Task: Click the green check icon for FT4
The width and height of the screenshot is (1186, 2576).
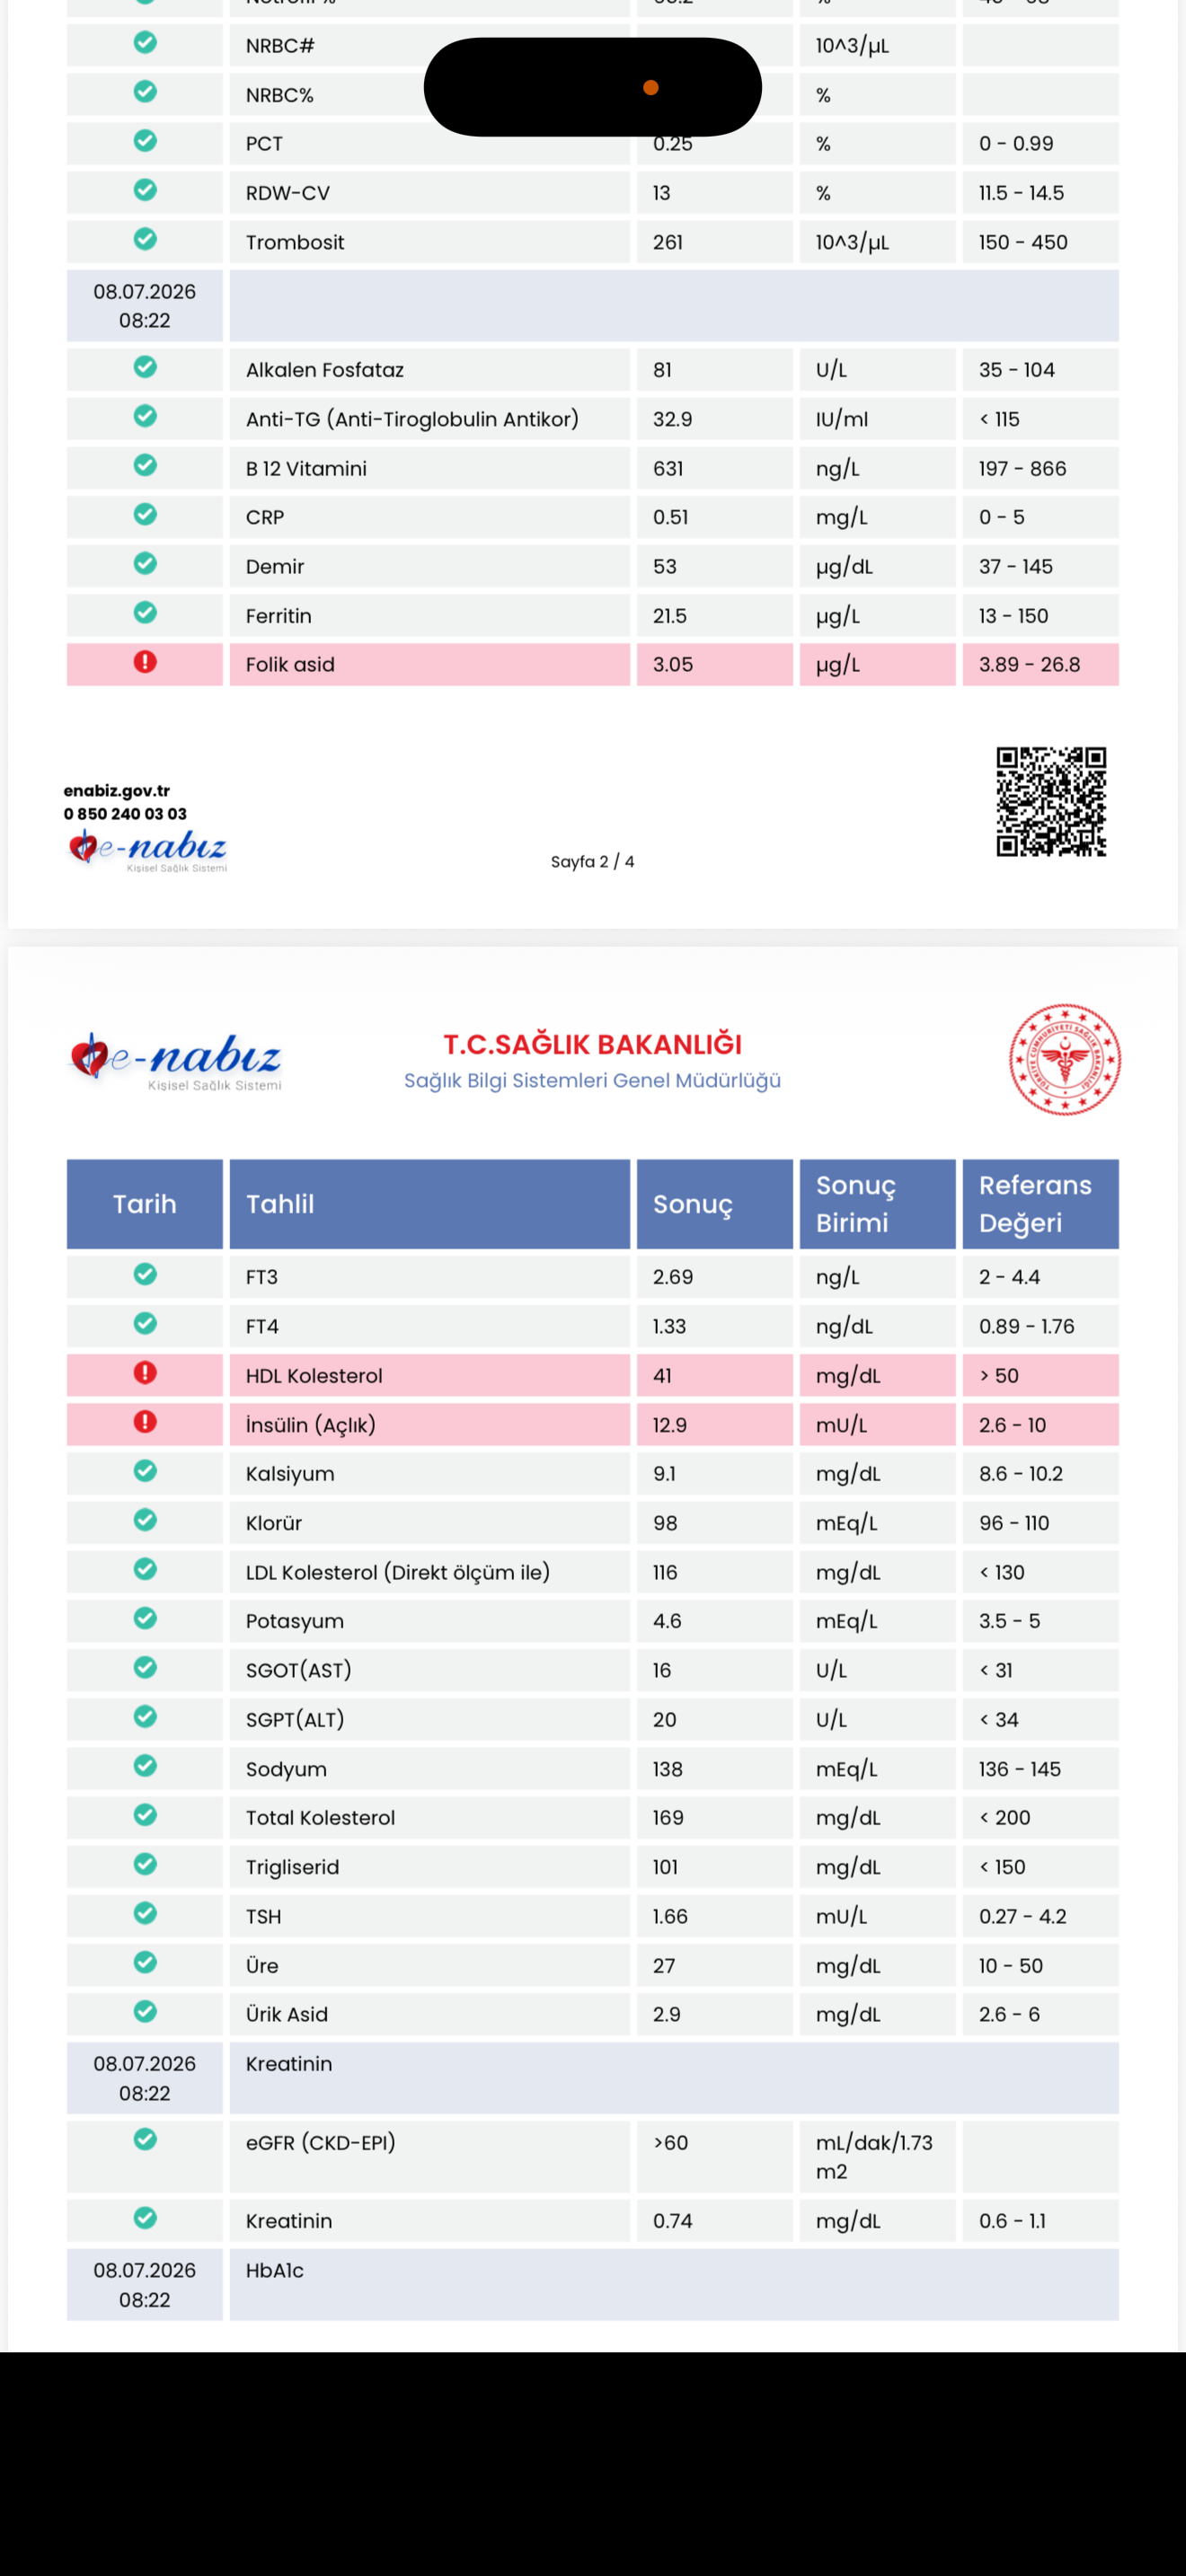Action: [145, 1323]
